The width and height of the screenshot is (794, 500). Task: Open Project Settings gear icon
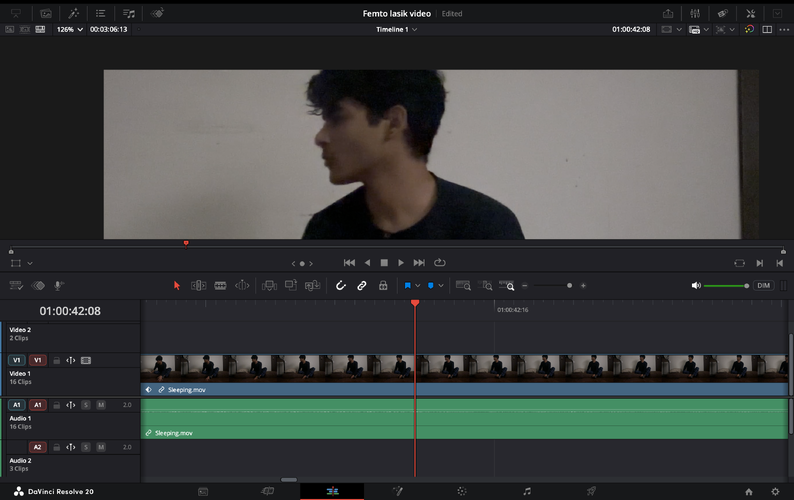click(x=774, y=491)
